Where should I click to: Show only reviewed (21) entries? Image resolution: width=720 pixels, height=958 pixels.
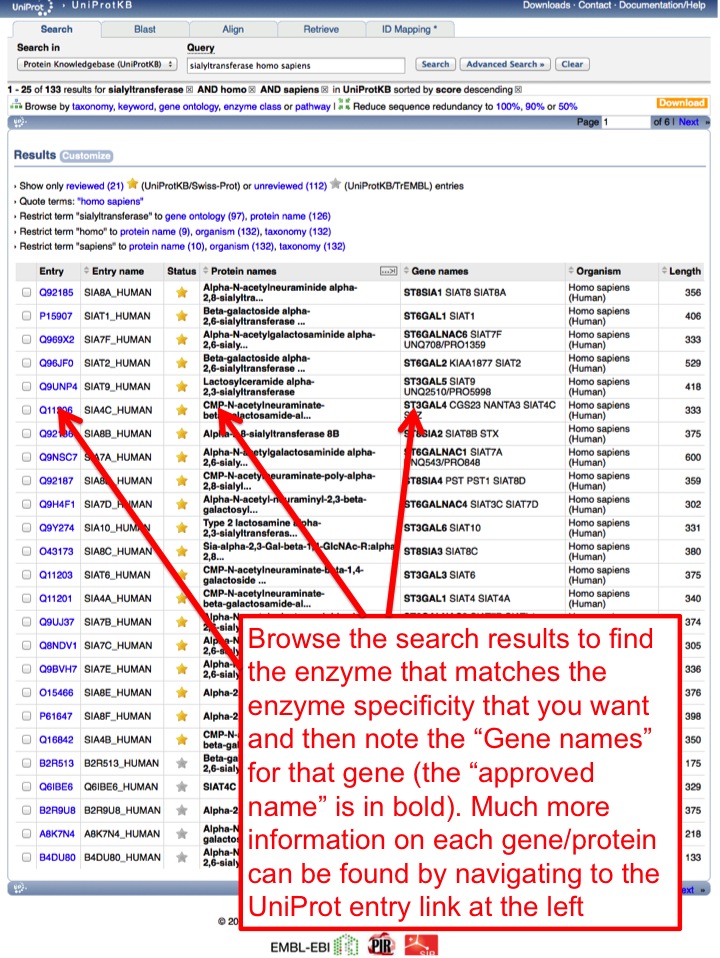point(95,186)
